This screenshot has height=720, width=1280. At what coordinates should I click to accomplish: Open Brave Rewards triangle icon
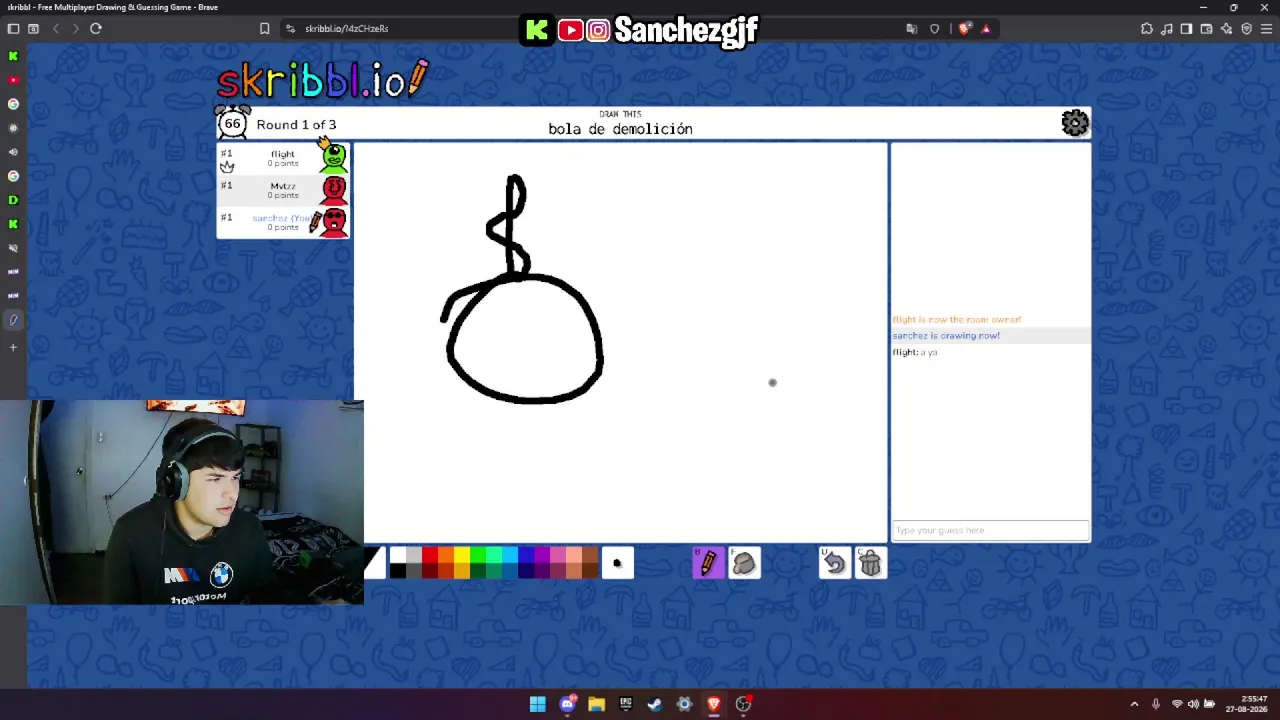tap(985, 28)
